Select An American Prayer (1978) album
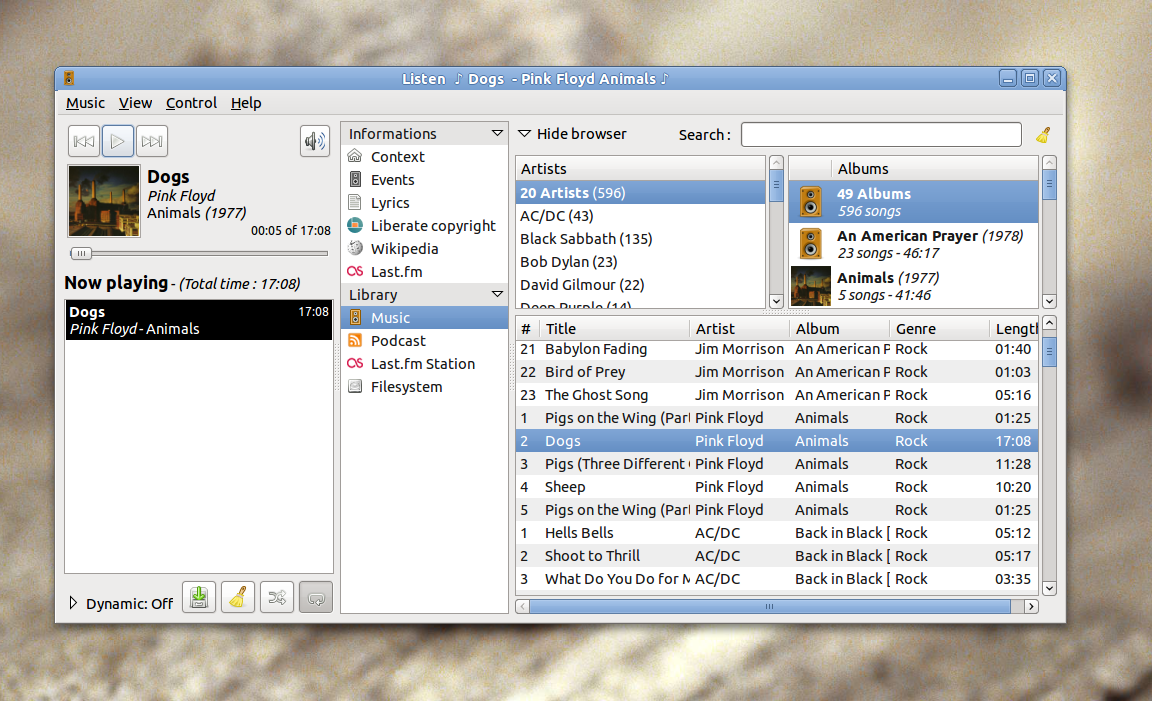The height and width of the screenshot is (701, 1152). tap(914, 244)
